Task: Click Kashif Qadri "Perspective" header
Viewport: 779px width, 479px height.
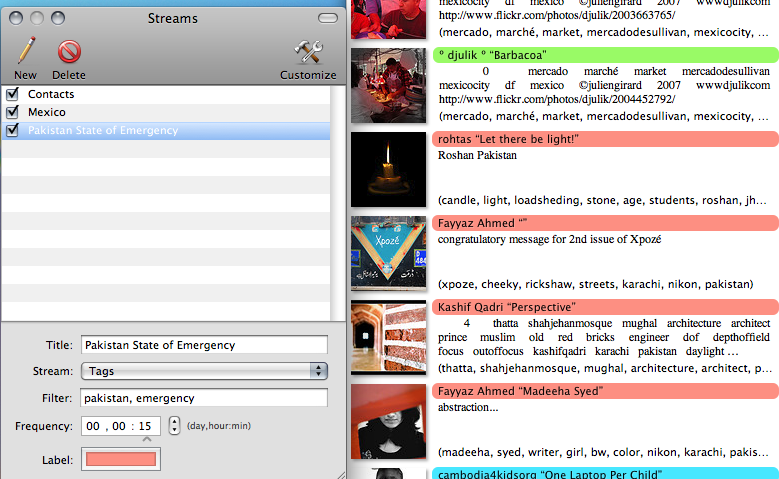Action: 606,307
